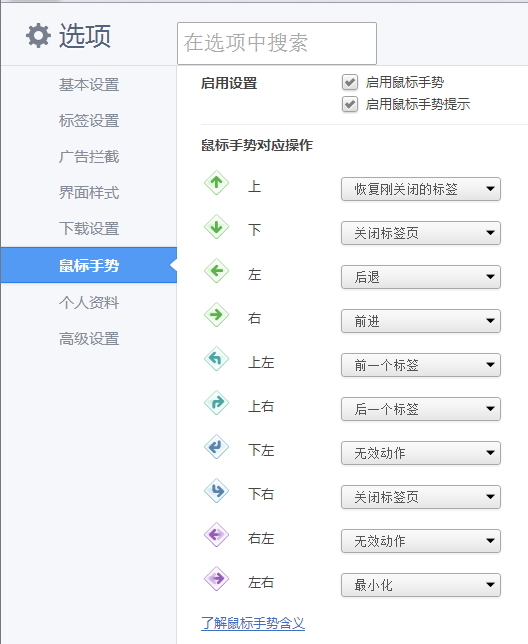Click the down-then-left gesture icon
528x644 pixels.
216,446
